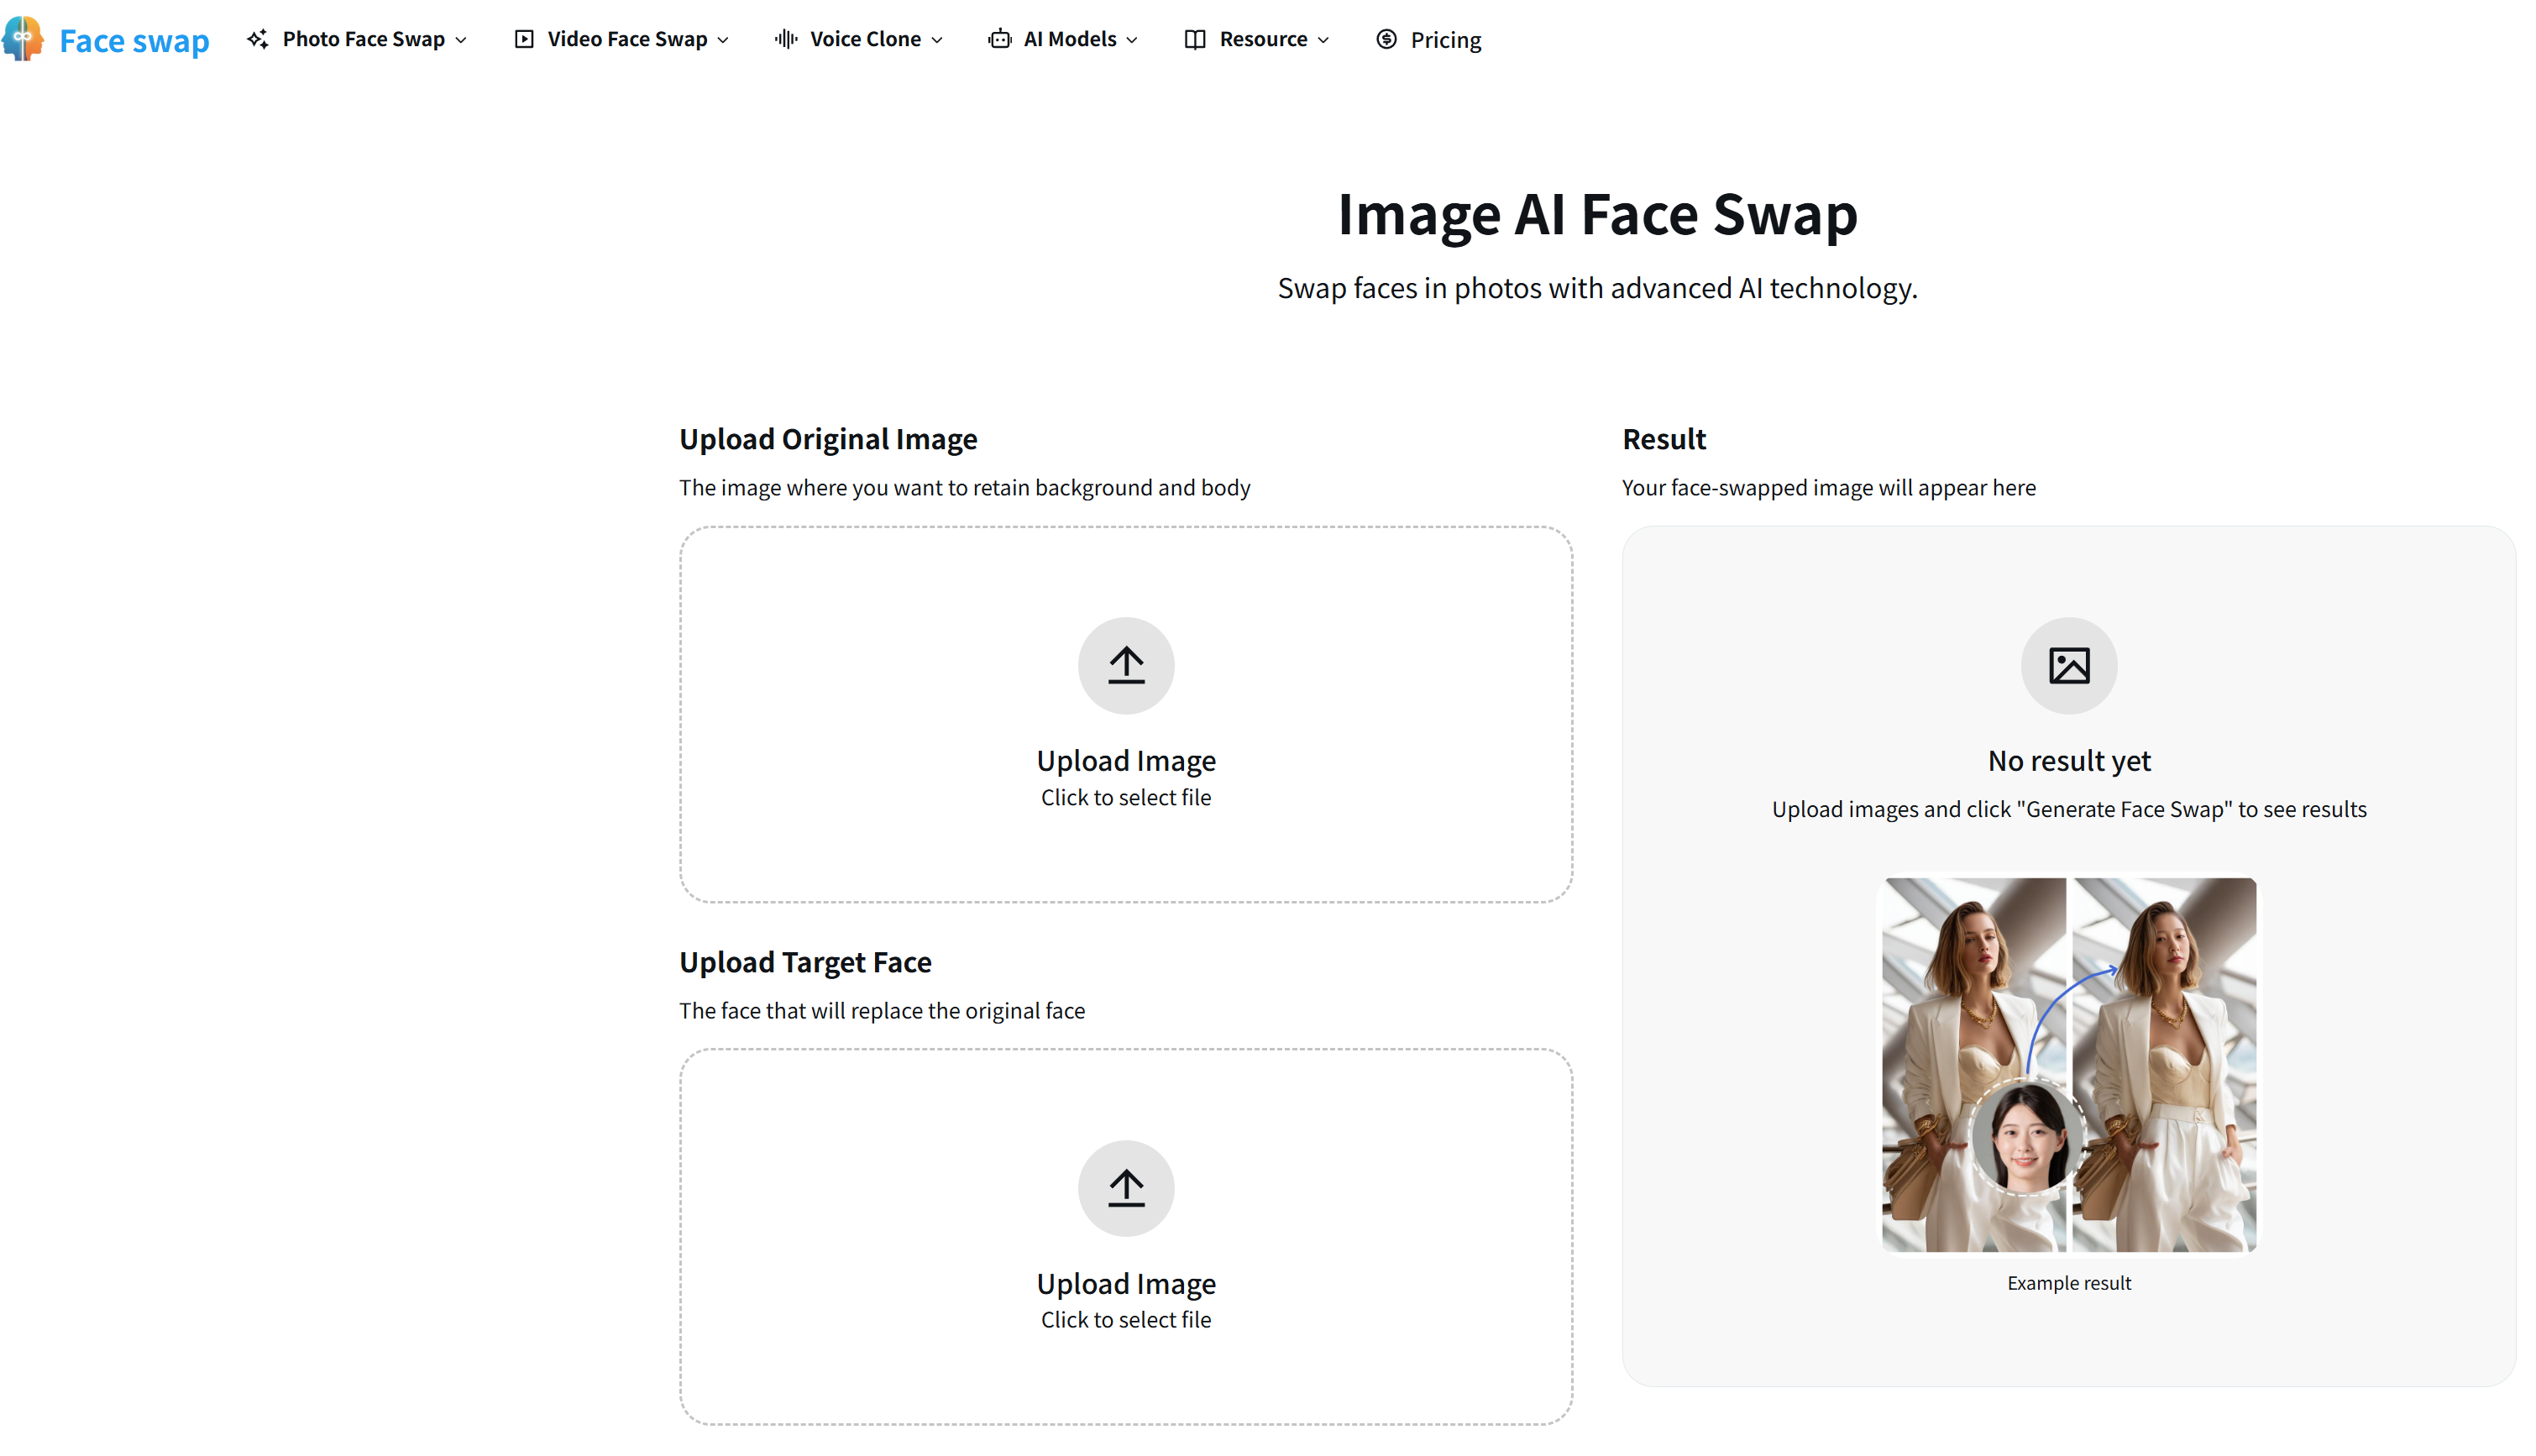This screenshot has height=1456, width=2536.
Task: Click the Face swap brand text
Action: (x=134, y=40)
